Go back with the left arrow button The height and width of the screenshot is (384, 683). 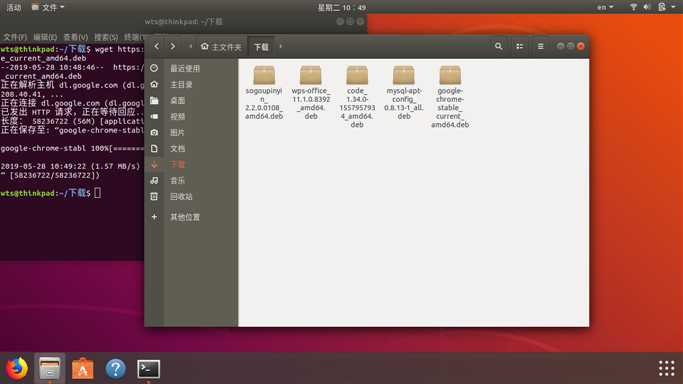[157, 46]
